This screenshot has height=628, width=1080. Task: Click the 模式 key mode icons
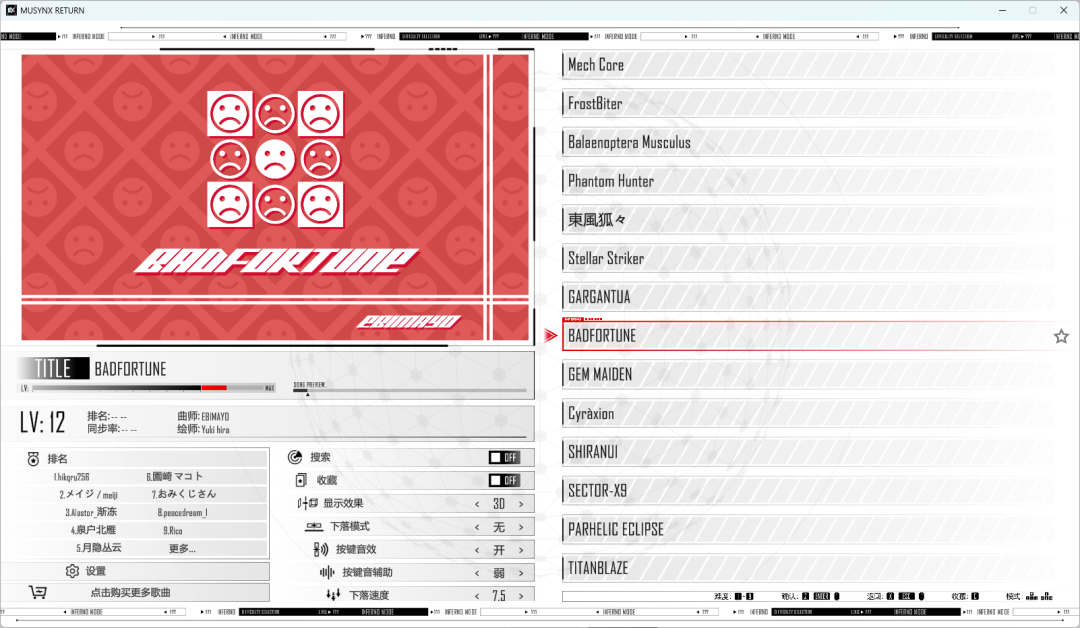tap(1039, 596)
